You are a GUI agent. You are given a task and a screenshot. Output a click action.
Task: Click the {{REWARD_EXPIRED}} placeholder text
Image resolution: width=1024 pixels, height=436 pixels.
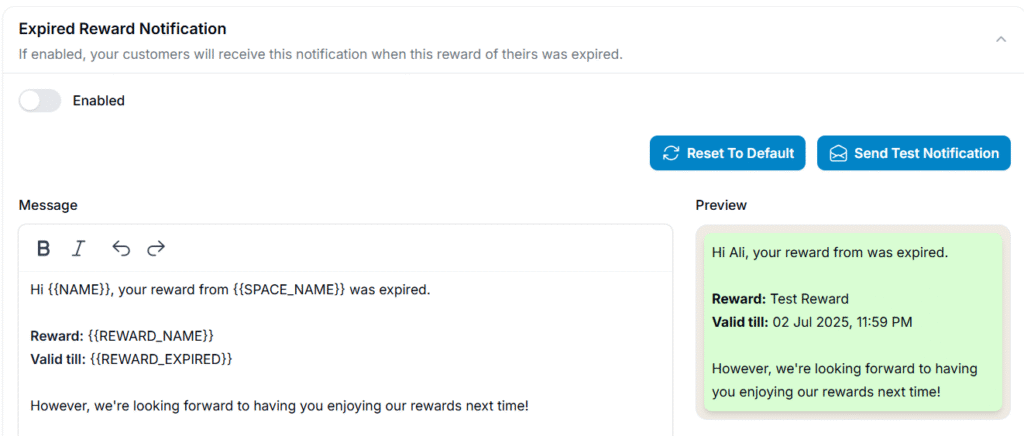161,359
